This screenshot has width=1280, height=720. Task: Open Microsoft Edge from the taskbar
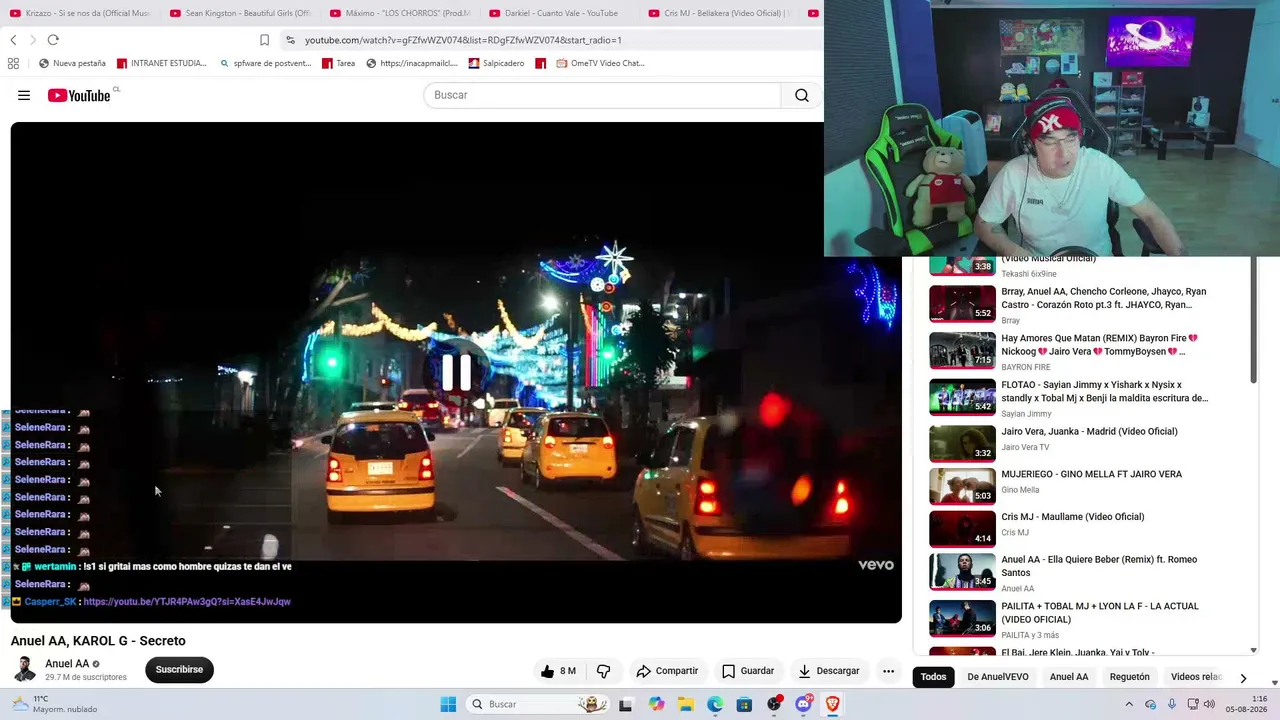(715, 704)
